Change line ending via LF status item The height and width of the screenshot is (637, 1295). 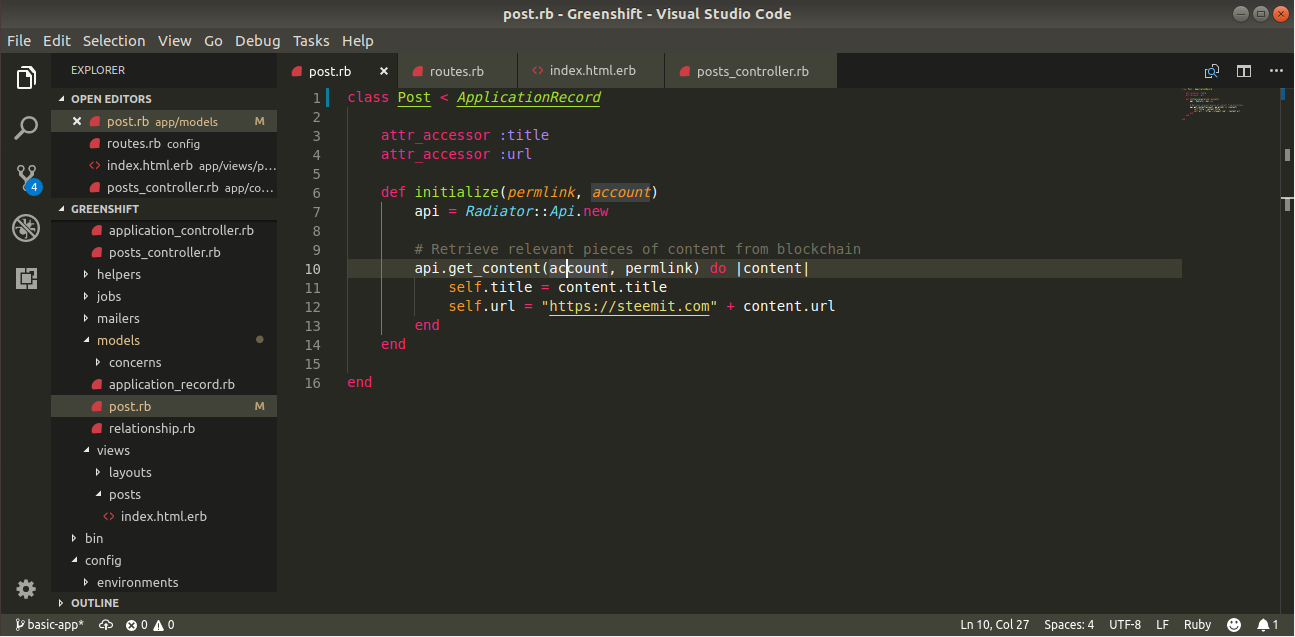coord(1162,624)
